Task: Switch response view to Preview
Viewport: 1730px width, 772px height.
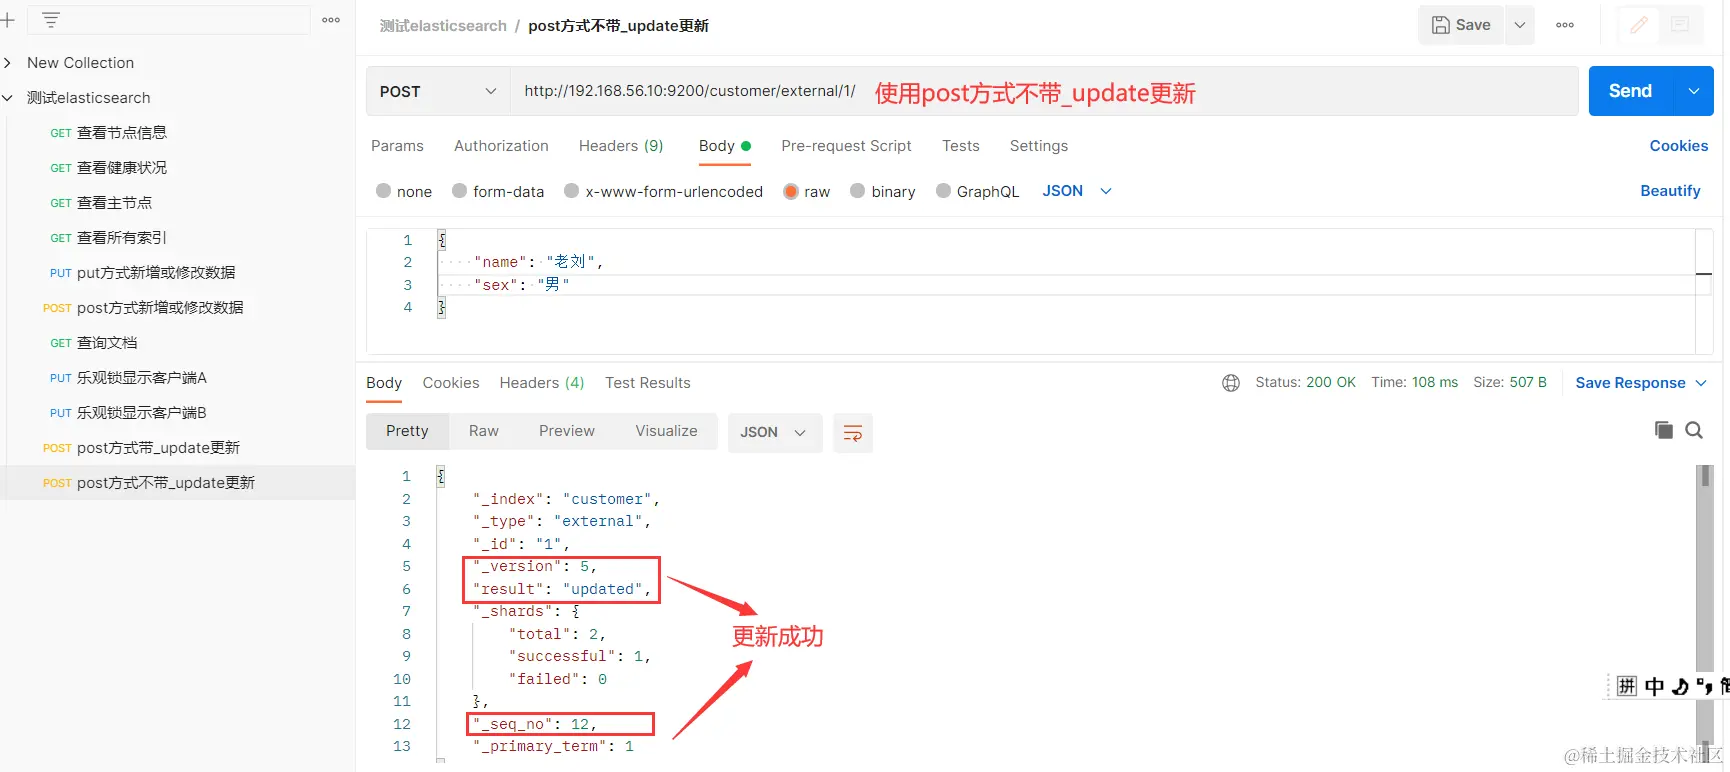Action: tap(567, 431)
